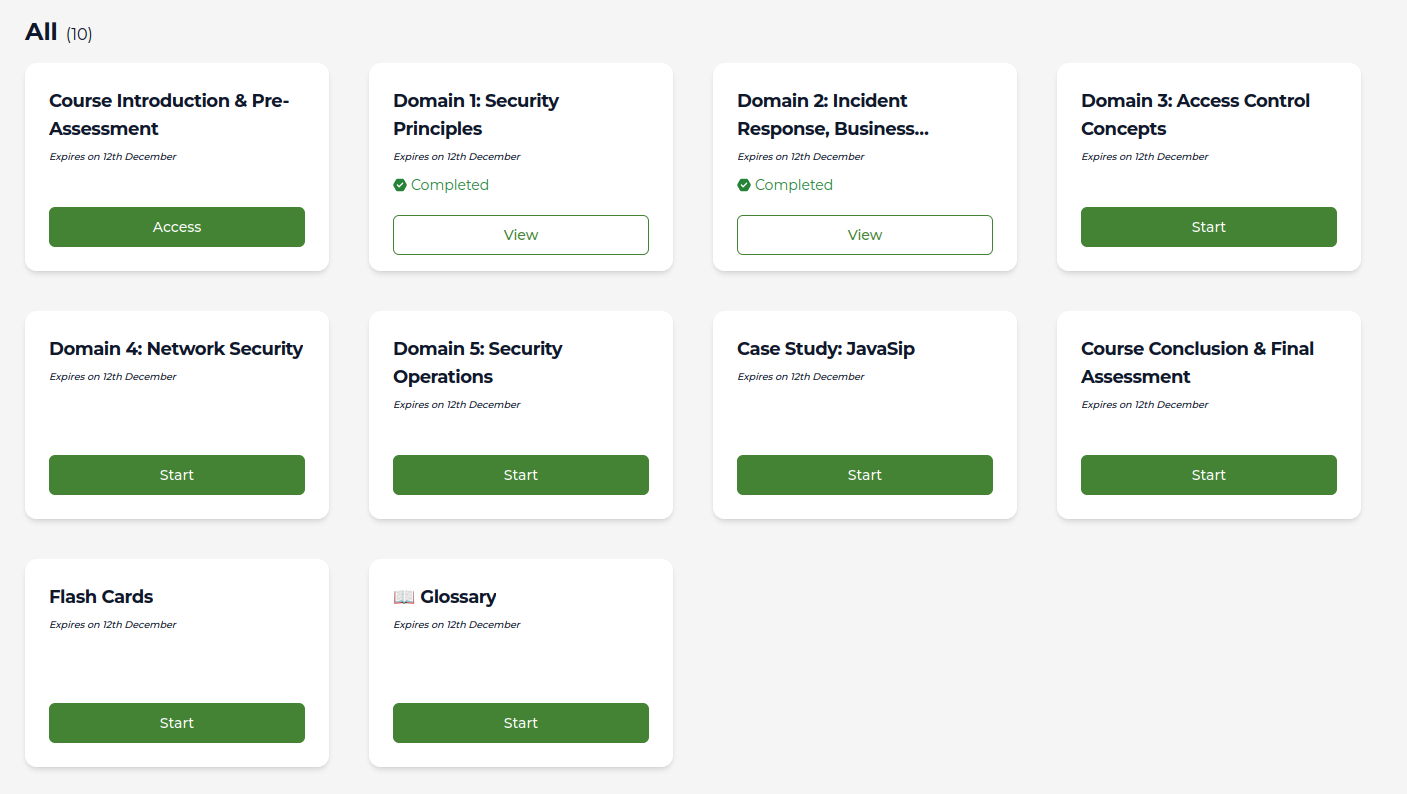Click the All (10) section heading
The height and width of the screenshot is (794, 1407).
tap(59, 32)
